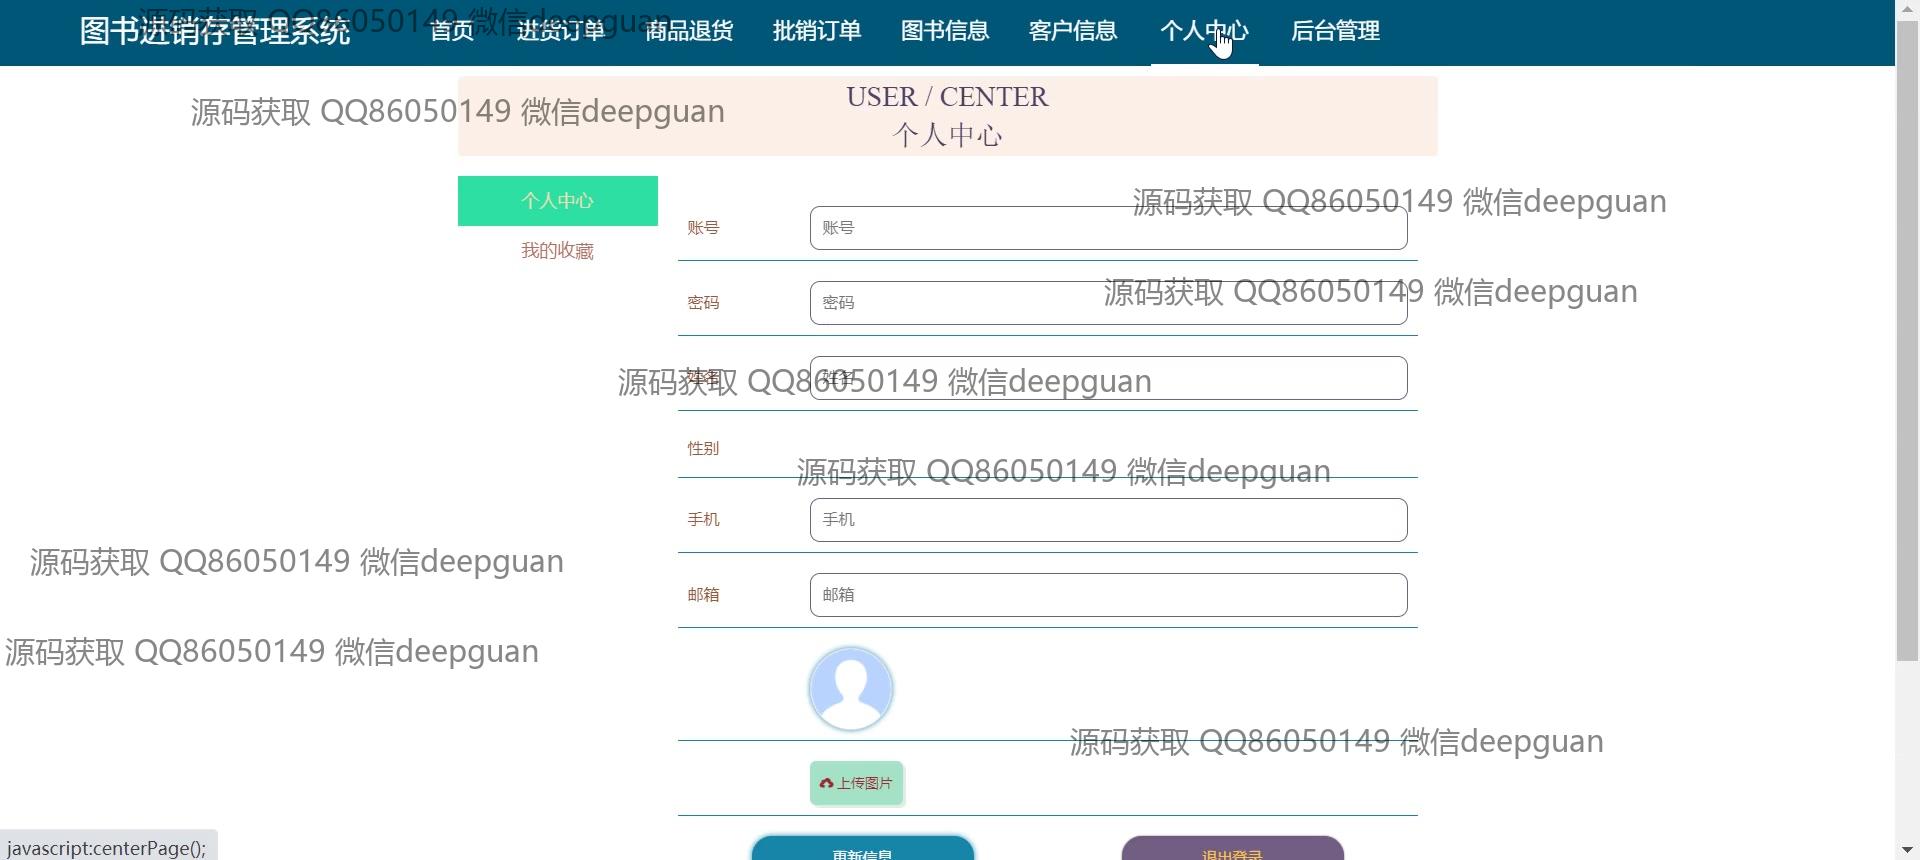Open the 图书信息 page
Viewport: 1920px width, 860px height.
pyautogui.click(x=945, y=31)
